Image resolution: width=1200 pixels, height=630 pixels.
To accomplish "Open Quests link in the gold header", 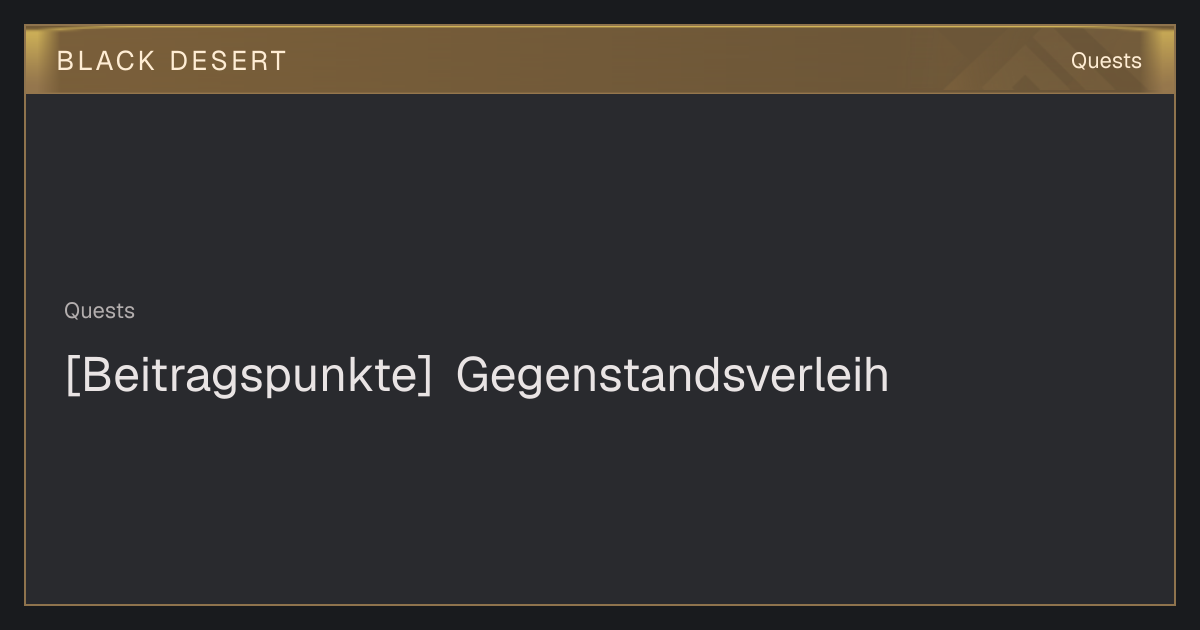I will click(x=1106, y=61).
